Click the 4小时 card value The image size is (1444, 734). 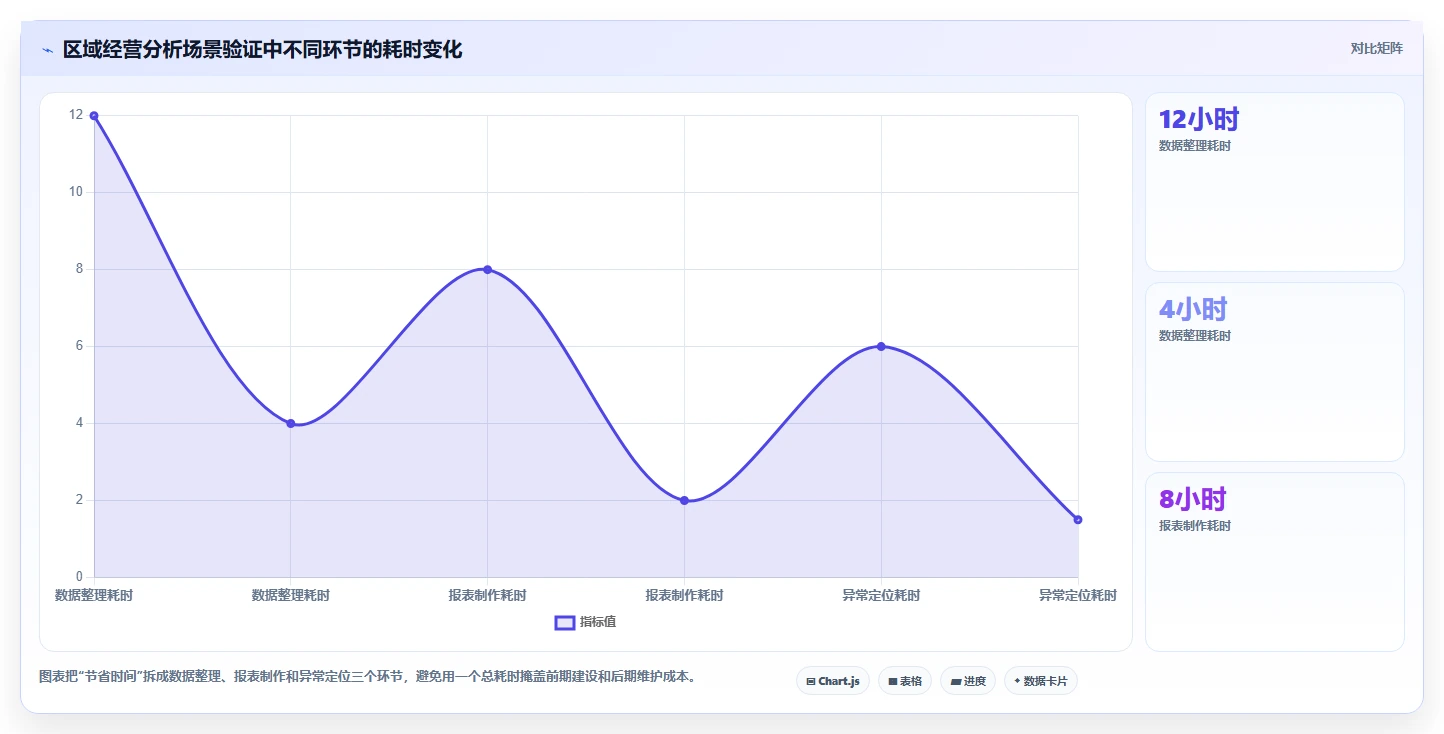pos(1193,310)
